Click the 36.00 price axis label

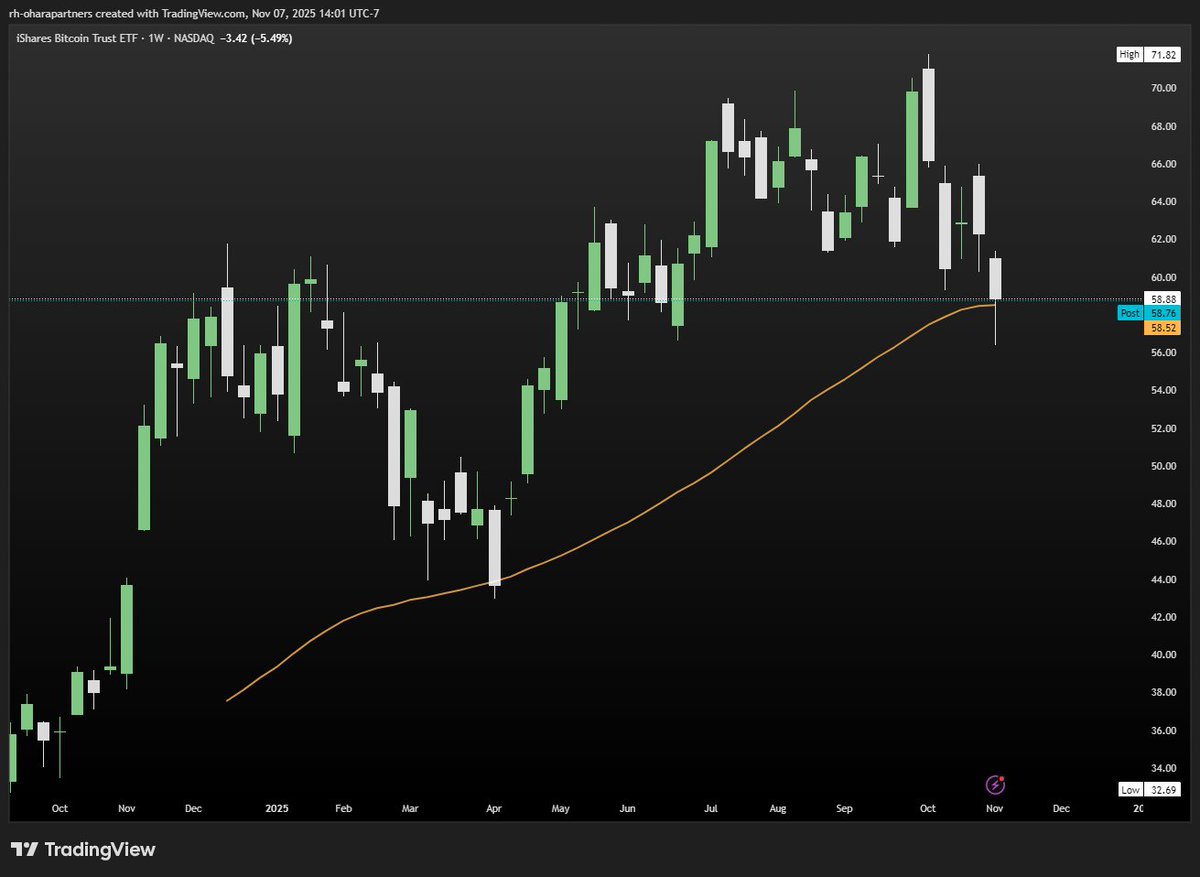click(1162, 730)
